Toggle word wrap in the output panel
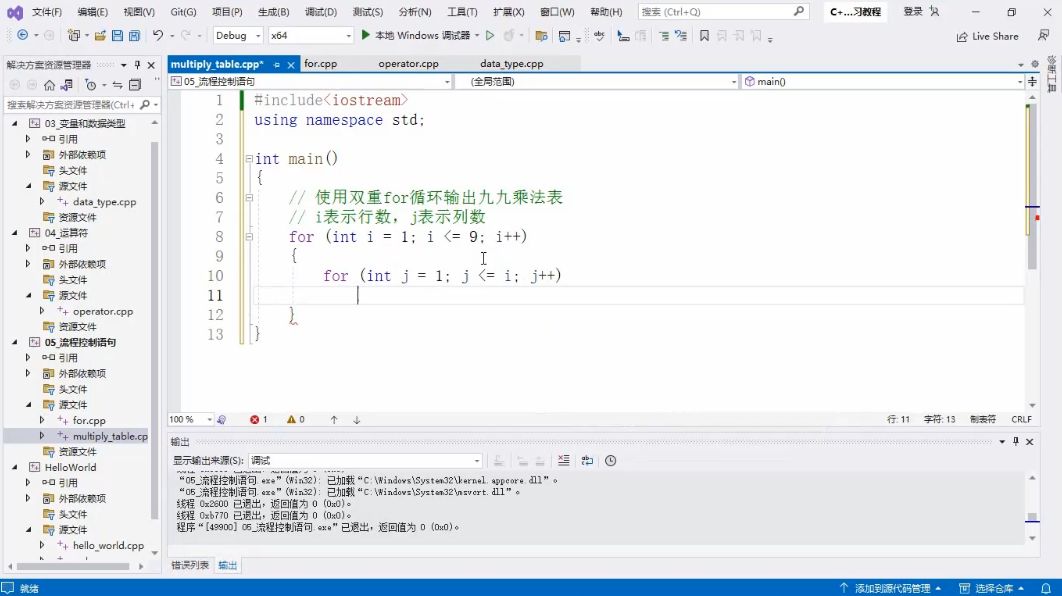 point(587,461)
